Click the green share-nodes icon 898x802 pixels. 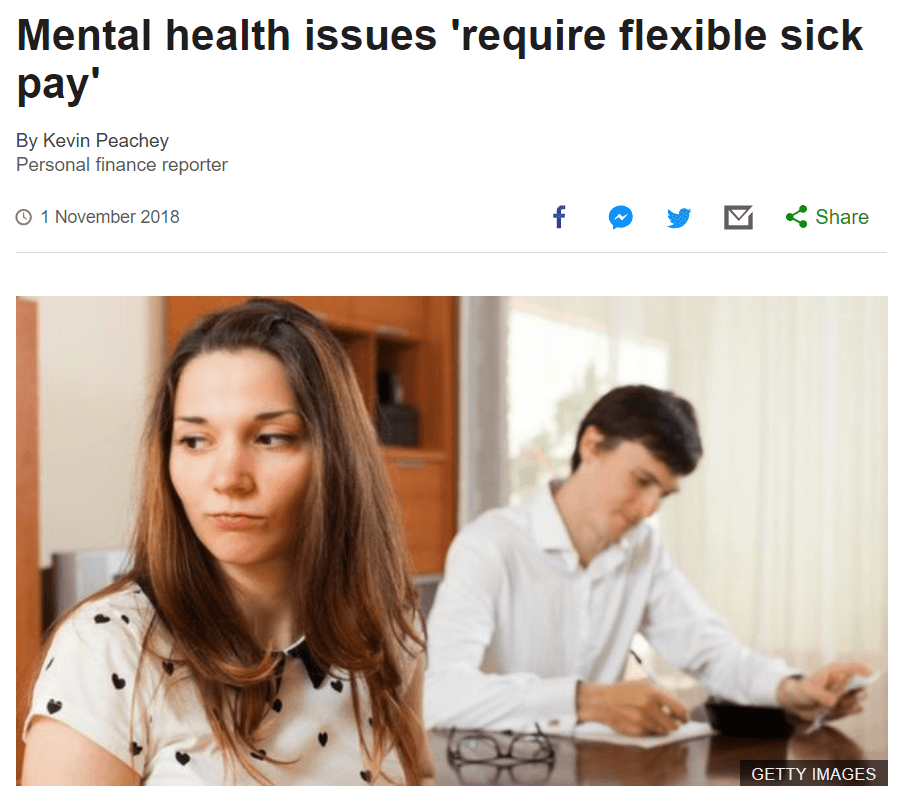[797, 217]
